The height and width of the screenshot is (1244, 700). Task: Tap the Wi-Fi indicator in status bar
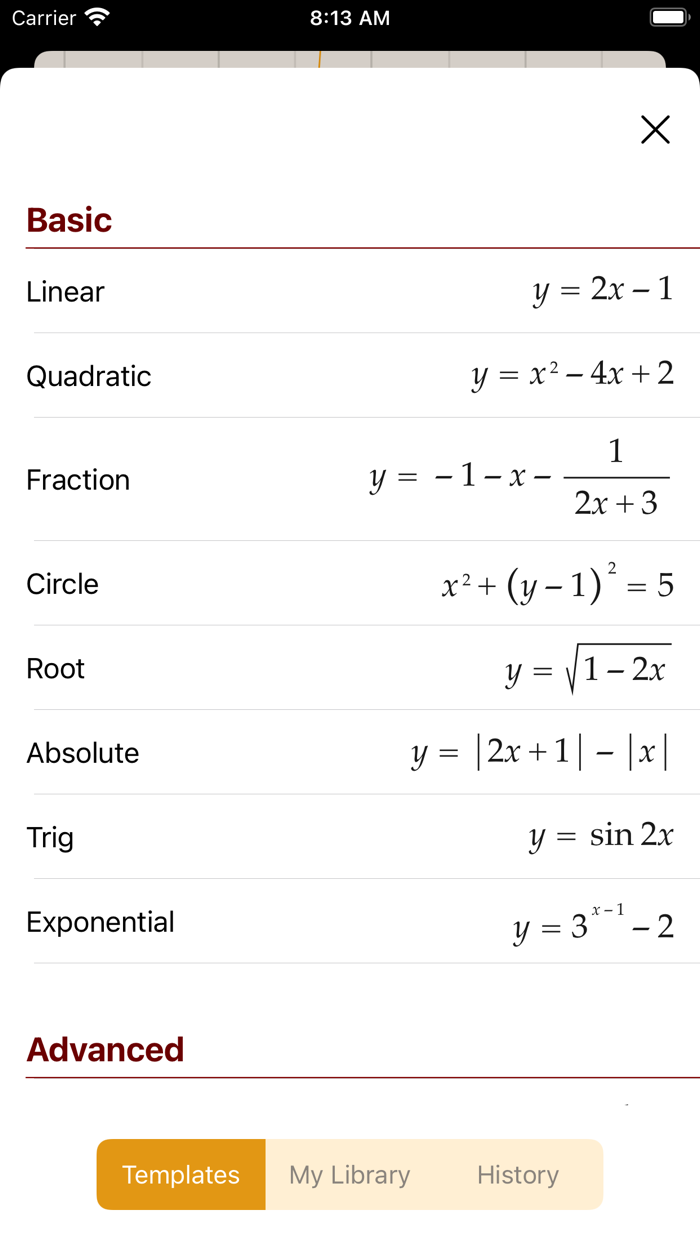pos(97,17)
